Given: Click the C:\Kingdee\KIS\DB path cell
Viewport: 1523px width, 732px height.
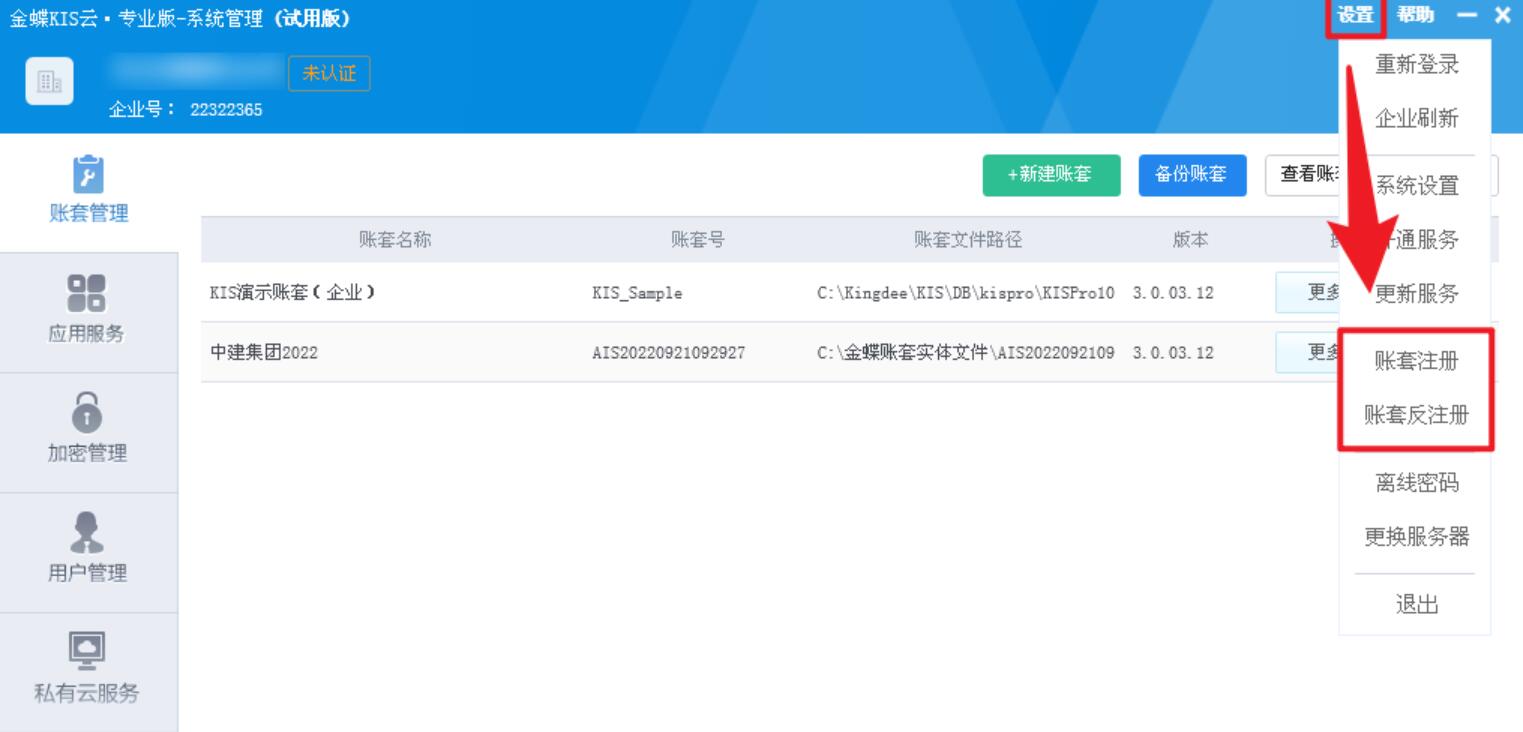Looking at the screenshot, I should 966,293.
